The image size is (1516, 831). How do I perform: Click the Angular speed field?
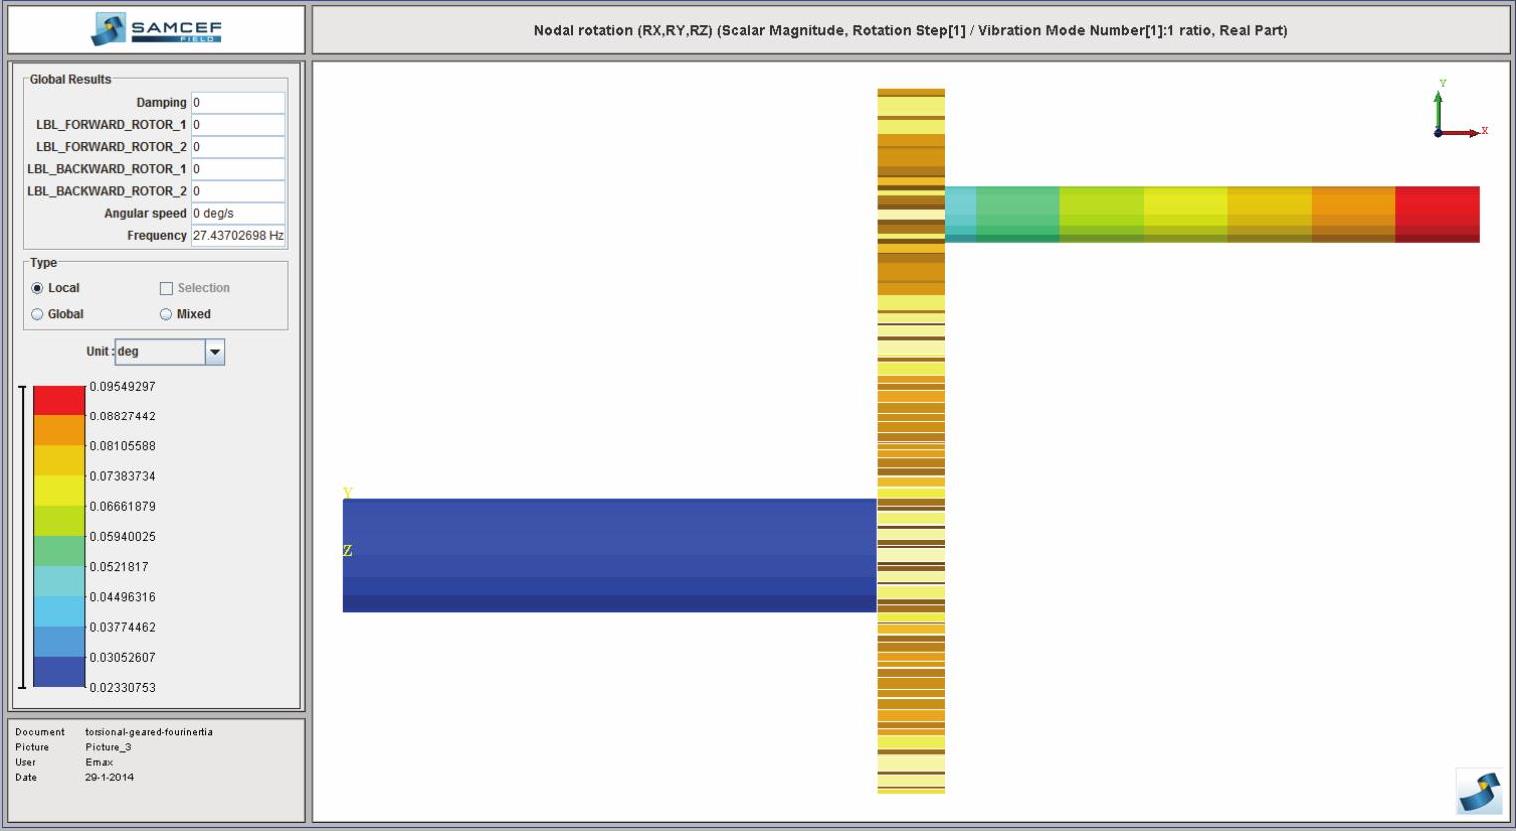click(238, 214)
